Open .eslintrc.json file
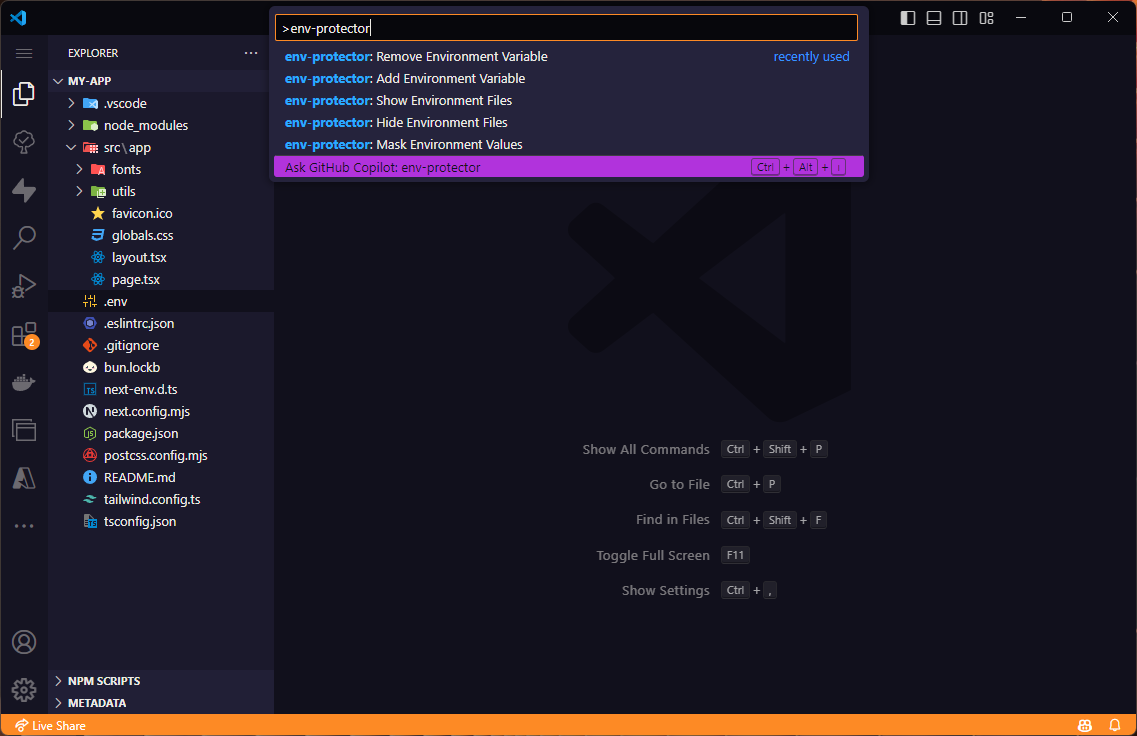Viewport: 1137px width, 736px height. 161,323
